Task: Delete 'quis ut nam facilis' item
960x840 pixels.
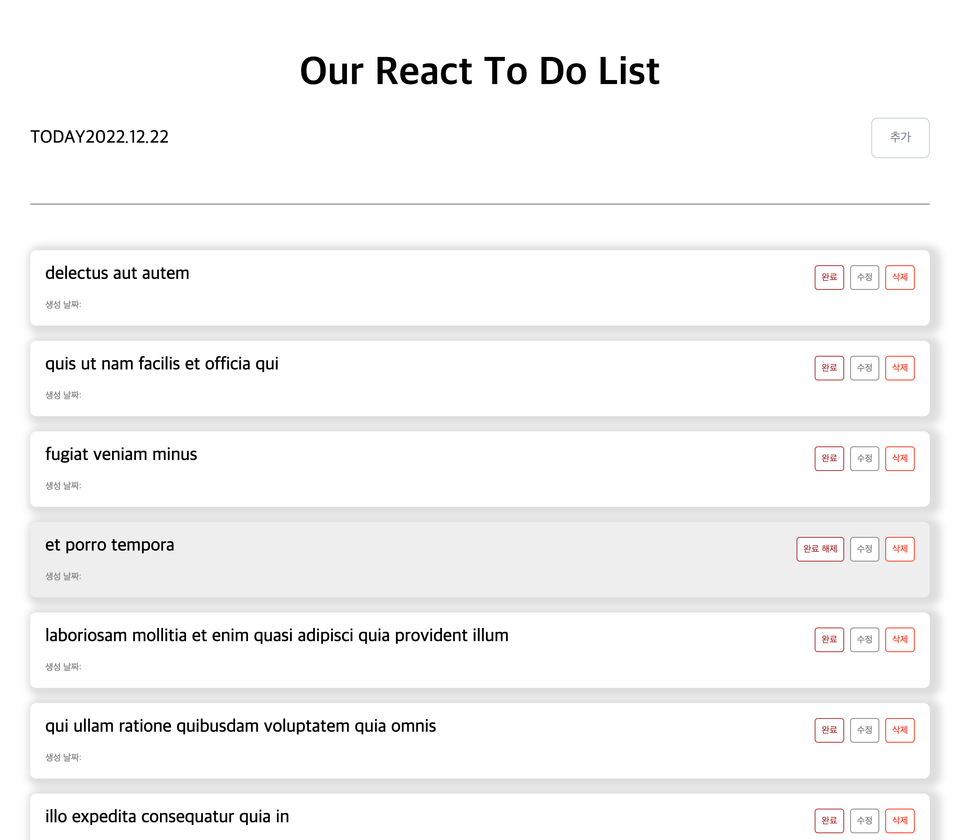Action: [900, 368]
